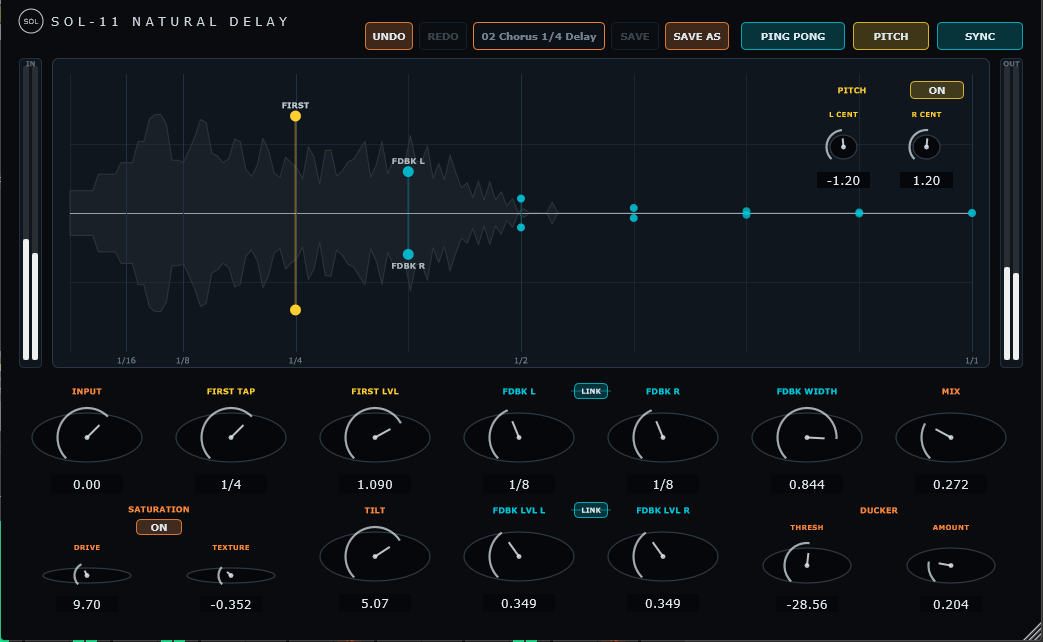Click the L CENT knob
This screenshot has width=1043, height=642.
(x=843, y=146)
